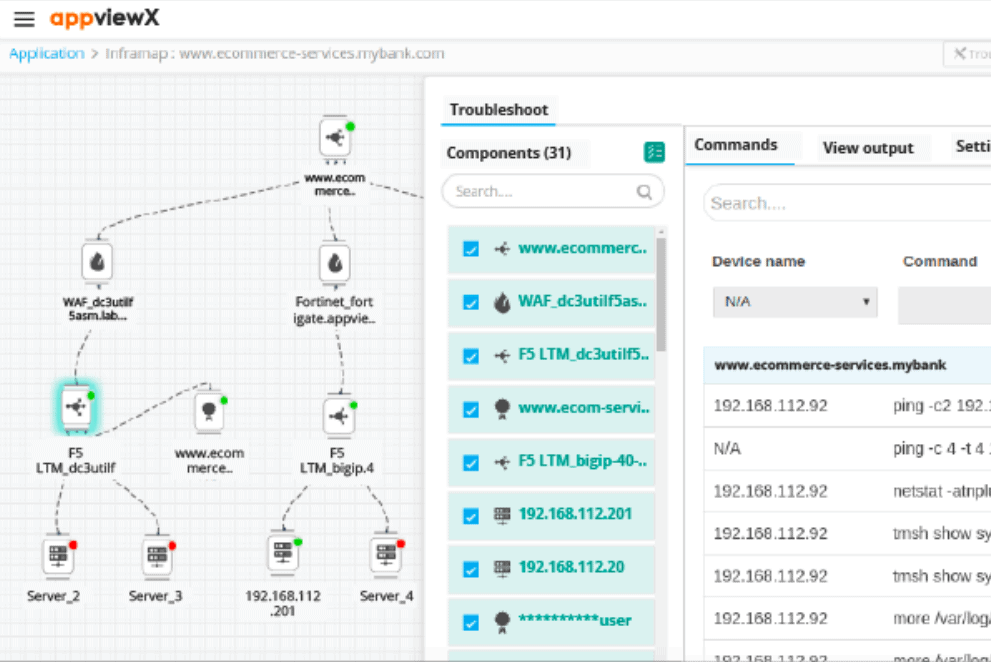Screen dimensions: 991x662
Task: Switch to the Commands tab
Action: [x=736, y=145]
